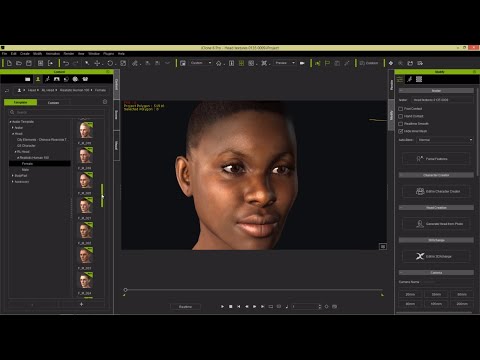Click the 200mm camera lens button
480x360 pixels.
[x=462, y=304]
